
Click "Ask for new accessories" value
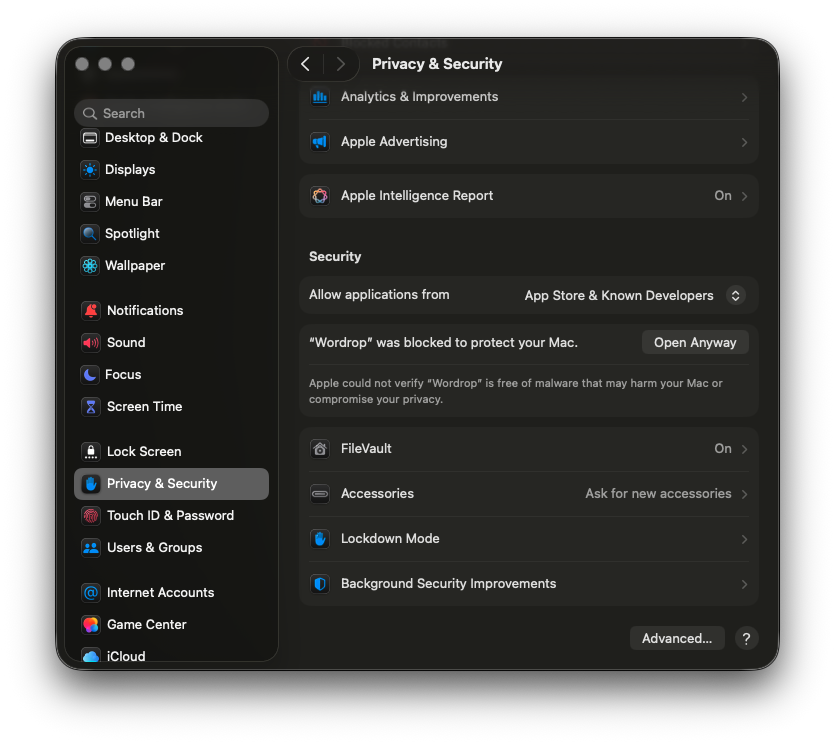(x=658, y=494)
